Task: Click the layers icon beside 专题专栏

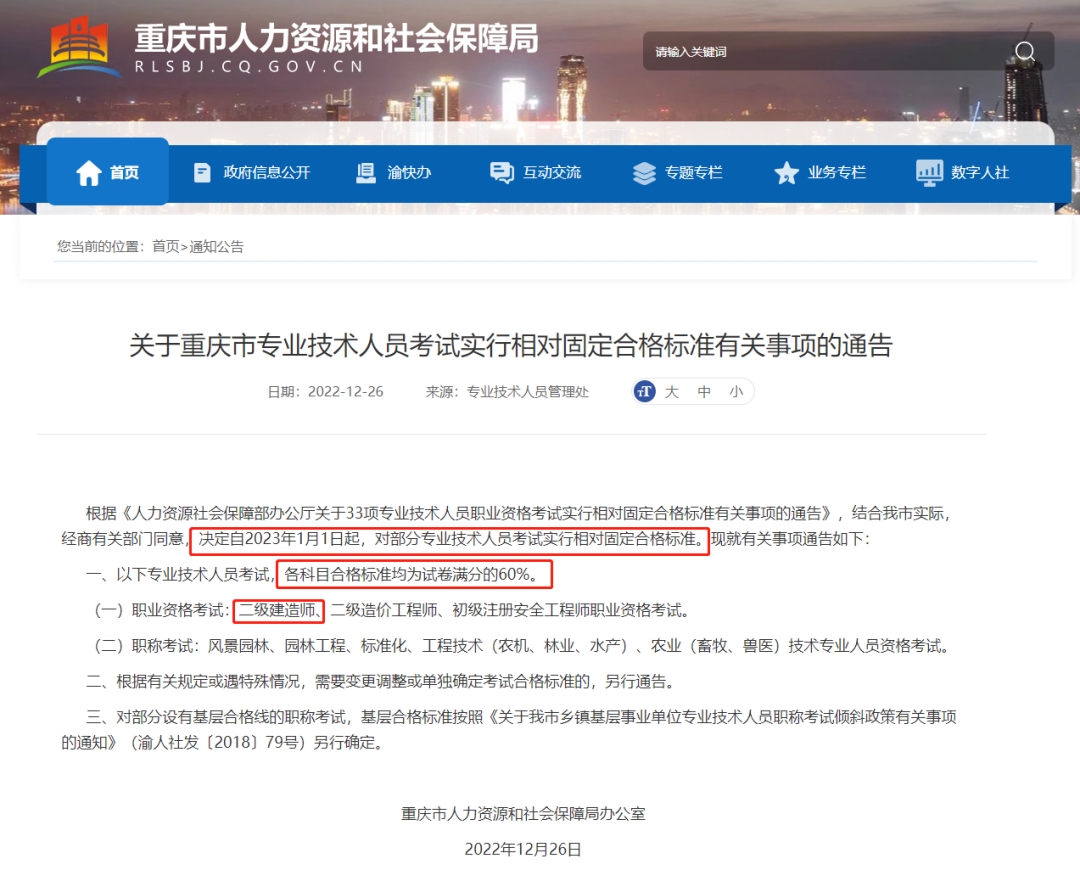Action: [x=644, y=172]
